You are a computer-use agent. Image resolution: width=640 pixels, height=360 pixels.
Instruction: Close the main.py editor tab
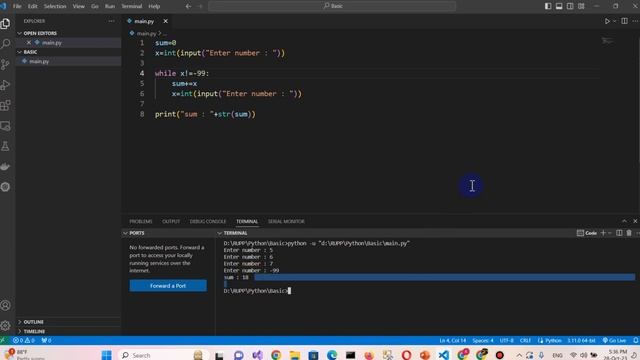tap(165, 21)
